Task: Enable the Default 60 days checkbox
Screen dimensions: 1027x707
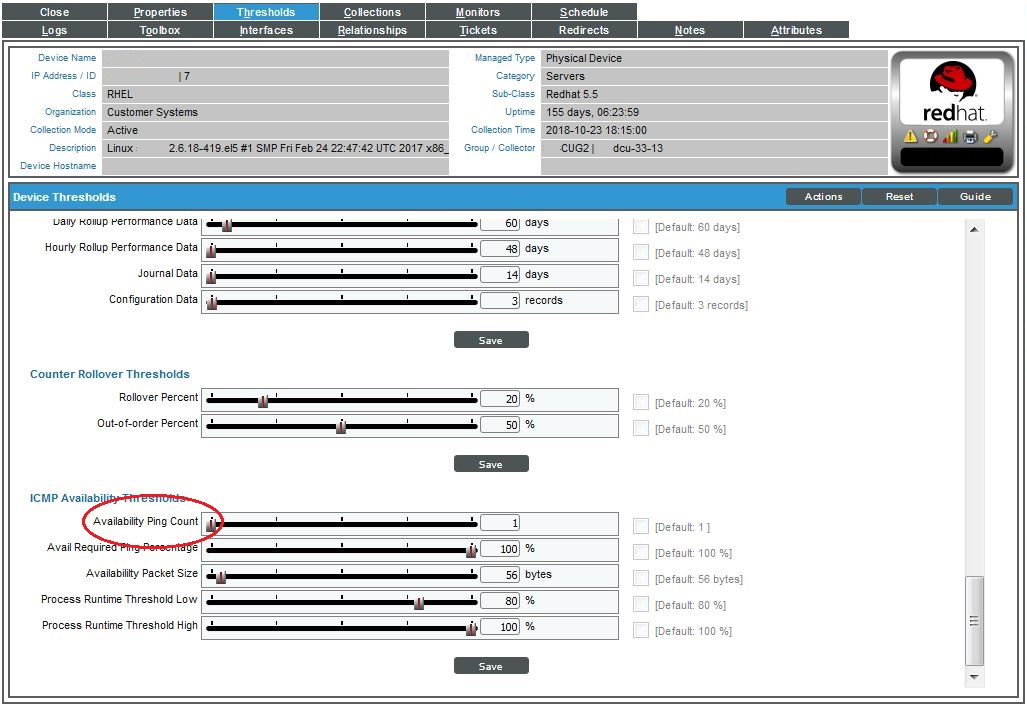Action: pyautogui.click(x=640, y=227)
